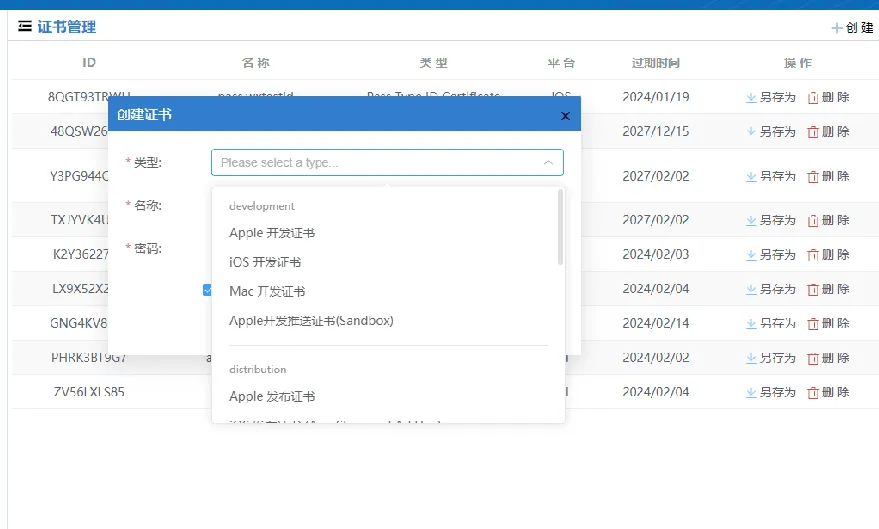879x529 pixels.
Task: Click the 过期时间 column header
Action: (x=655, y=63)
